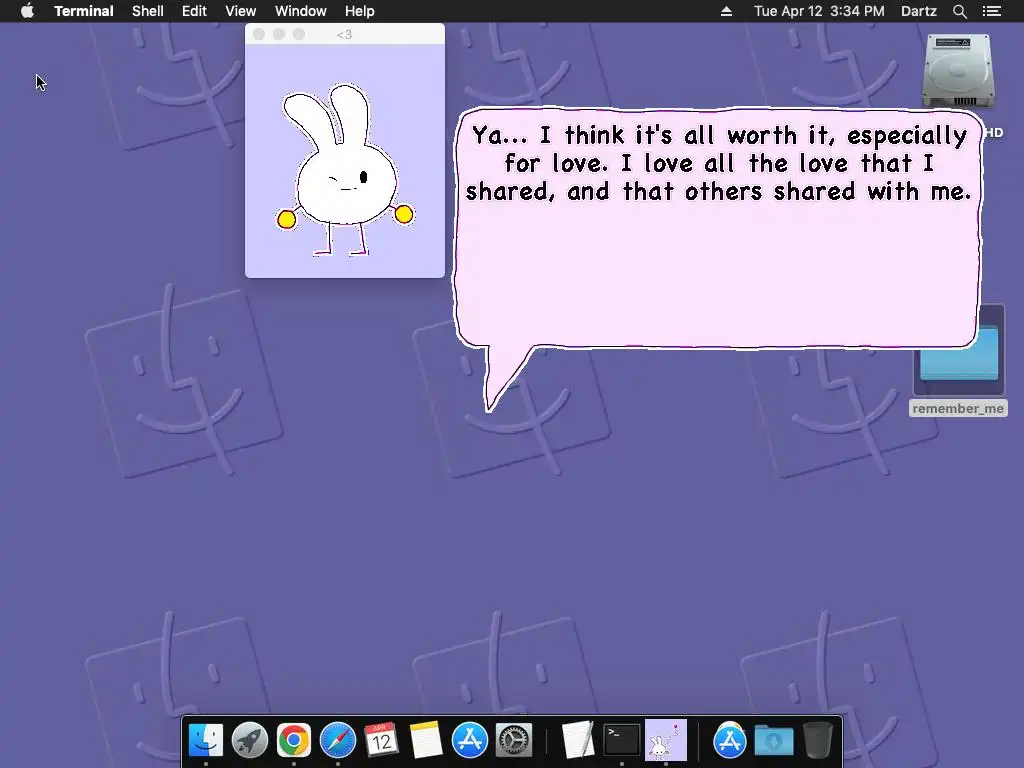1024x768 pixels.
Task: Open the Help menu
Action: tap(360, 11)
